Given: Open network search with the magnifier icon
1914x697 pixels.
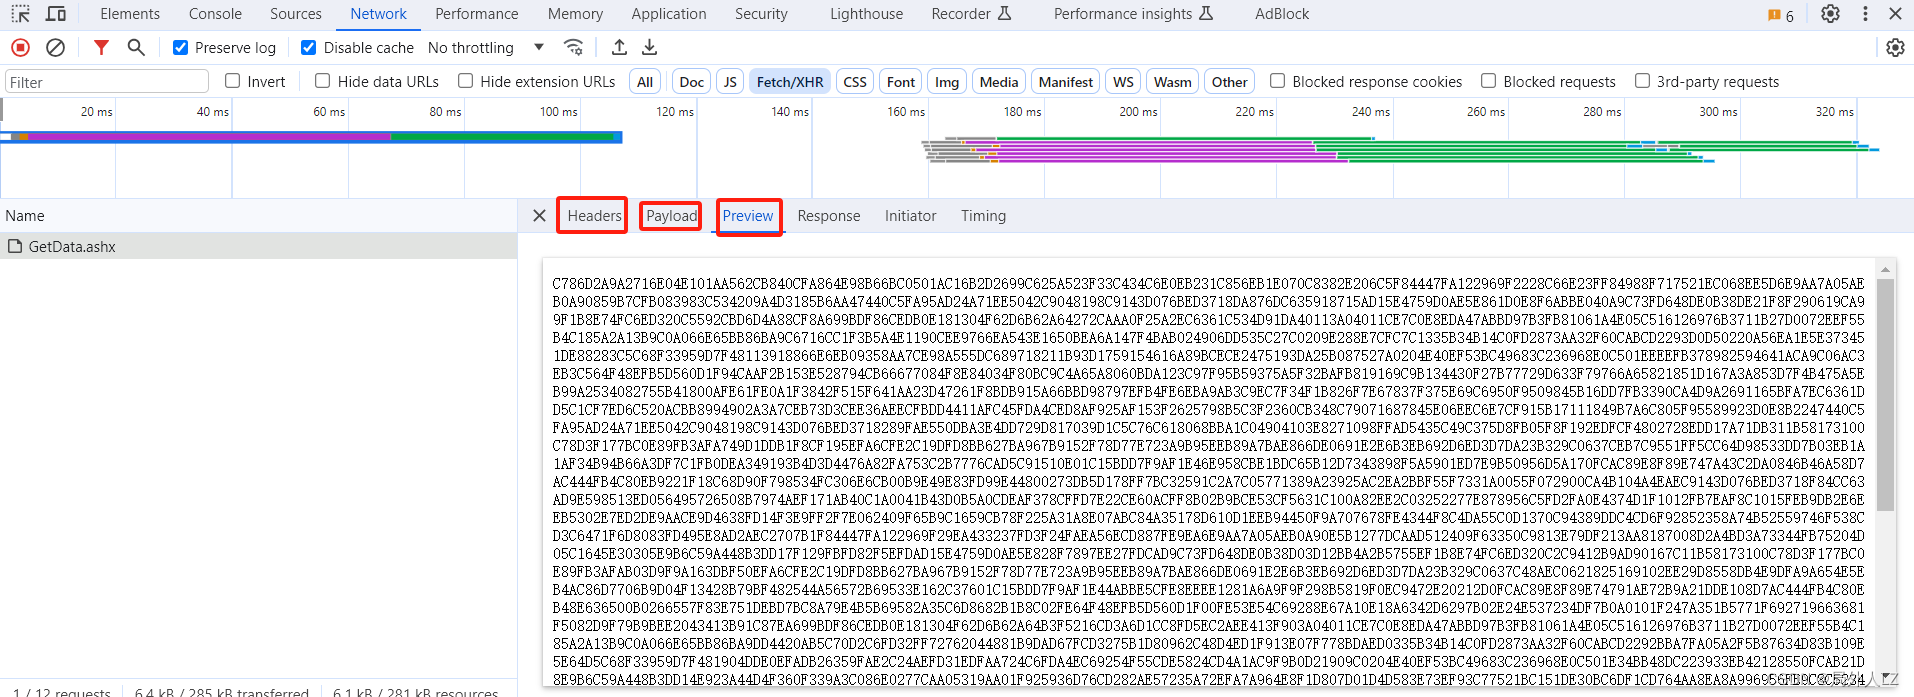Looking at the screenshot, I should (x=136, y=47).
